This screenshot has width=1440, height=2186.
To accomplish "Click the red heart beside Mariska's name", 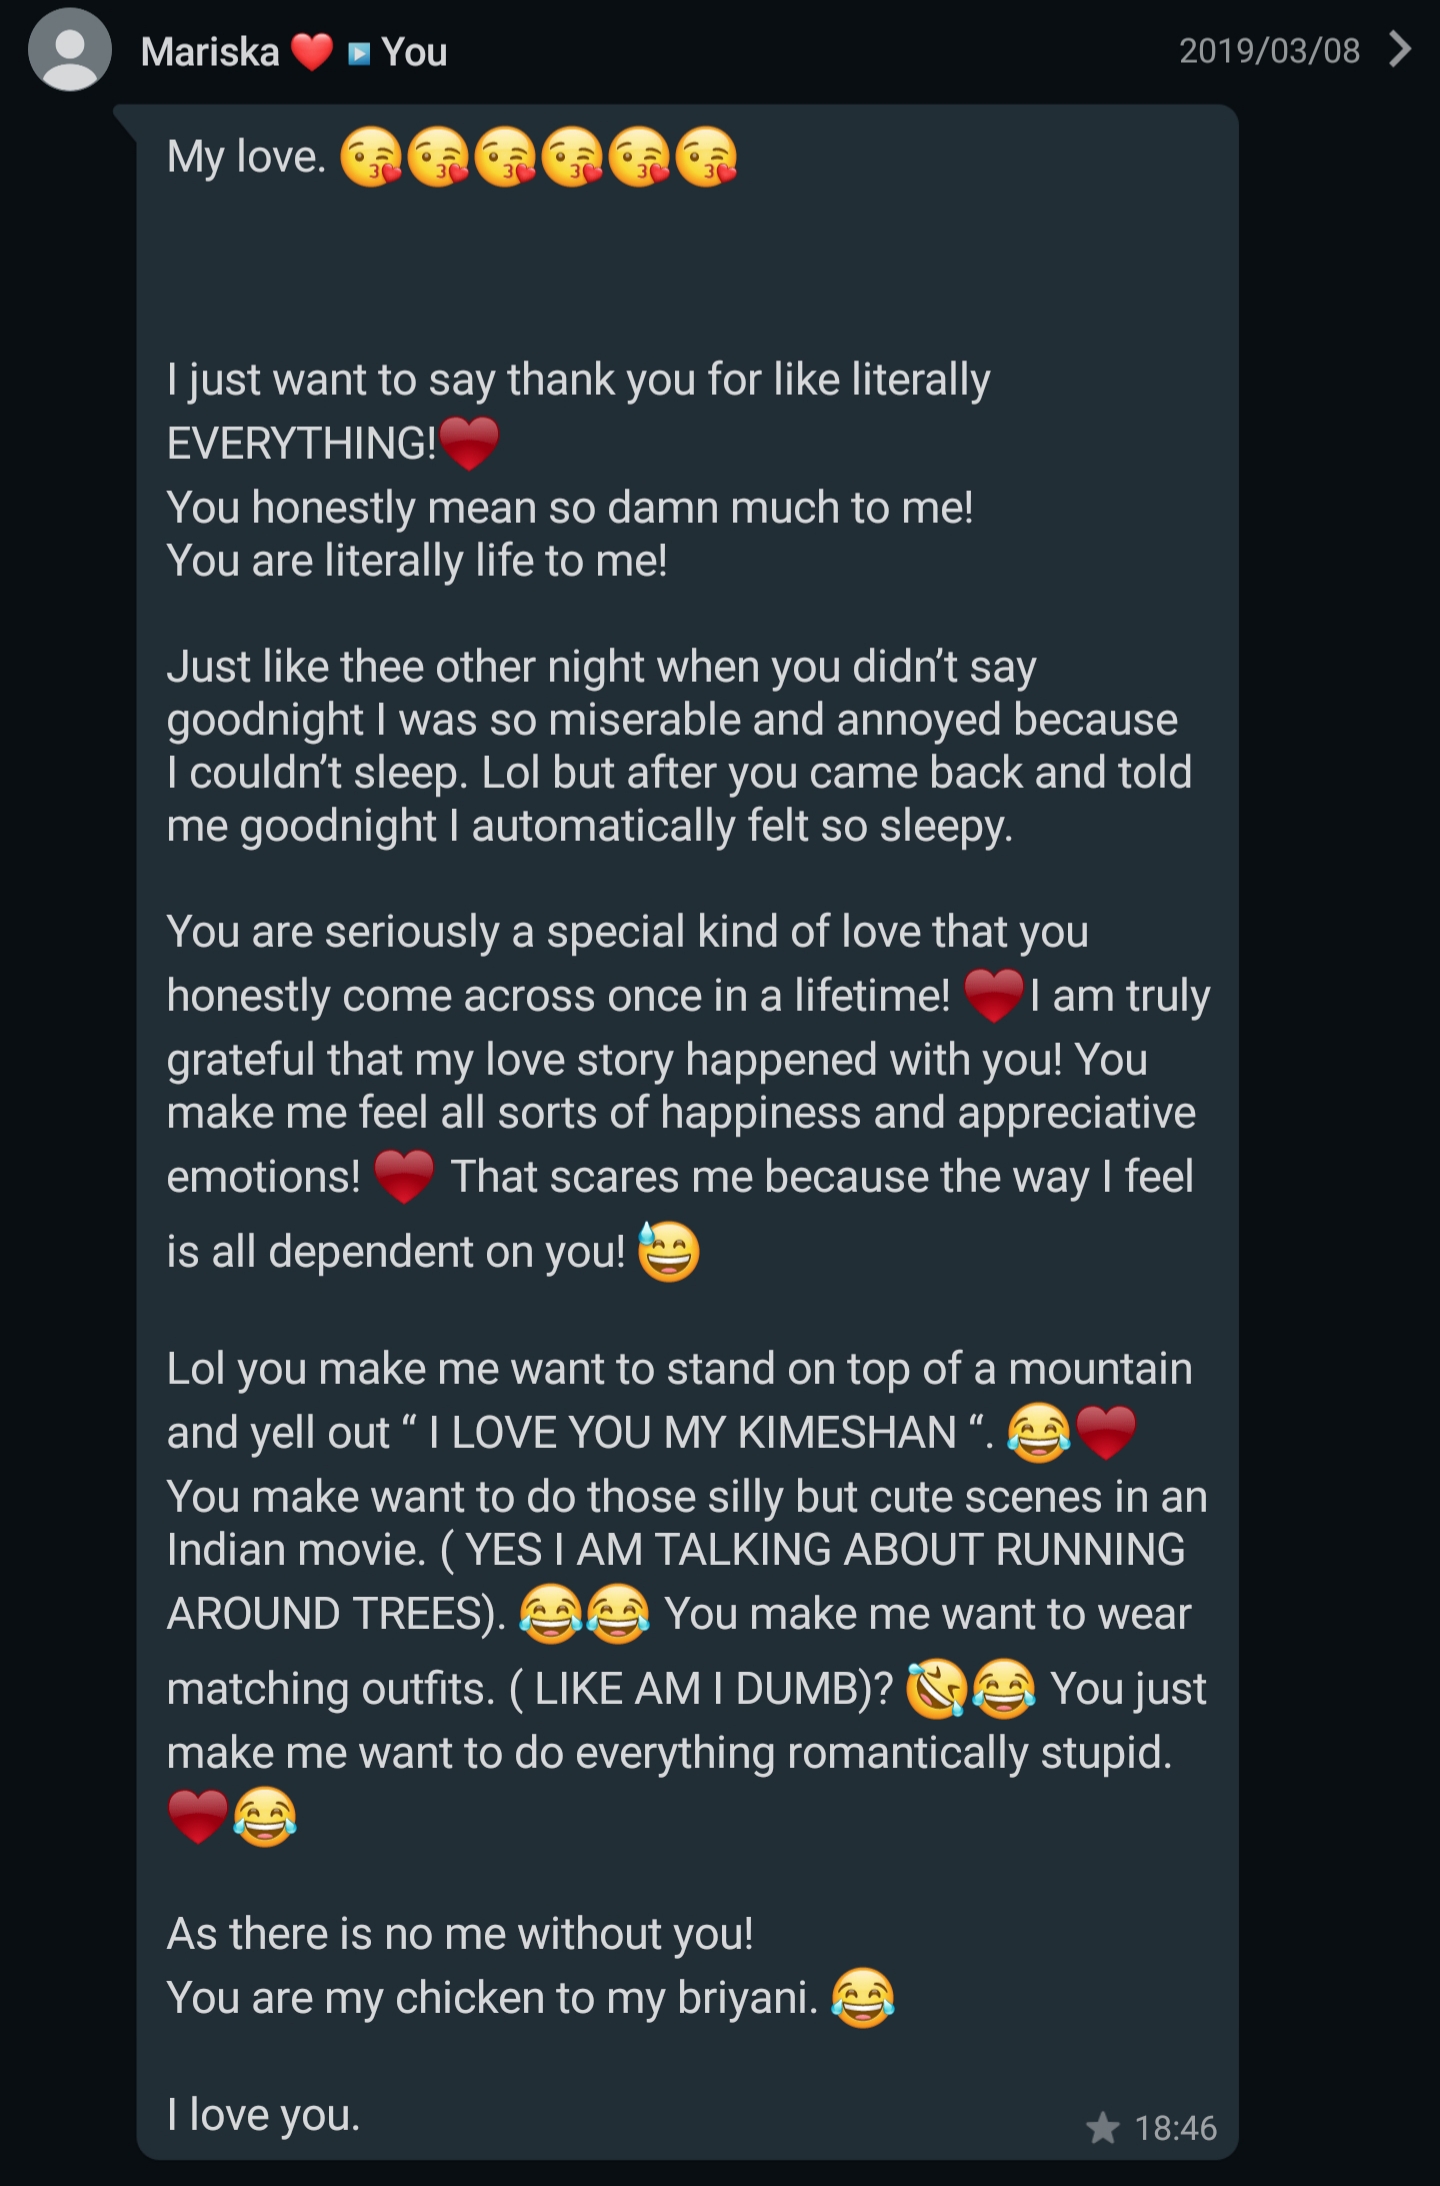I will click(x=311, y=52).
